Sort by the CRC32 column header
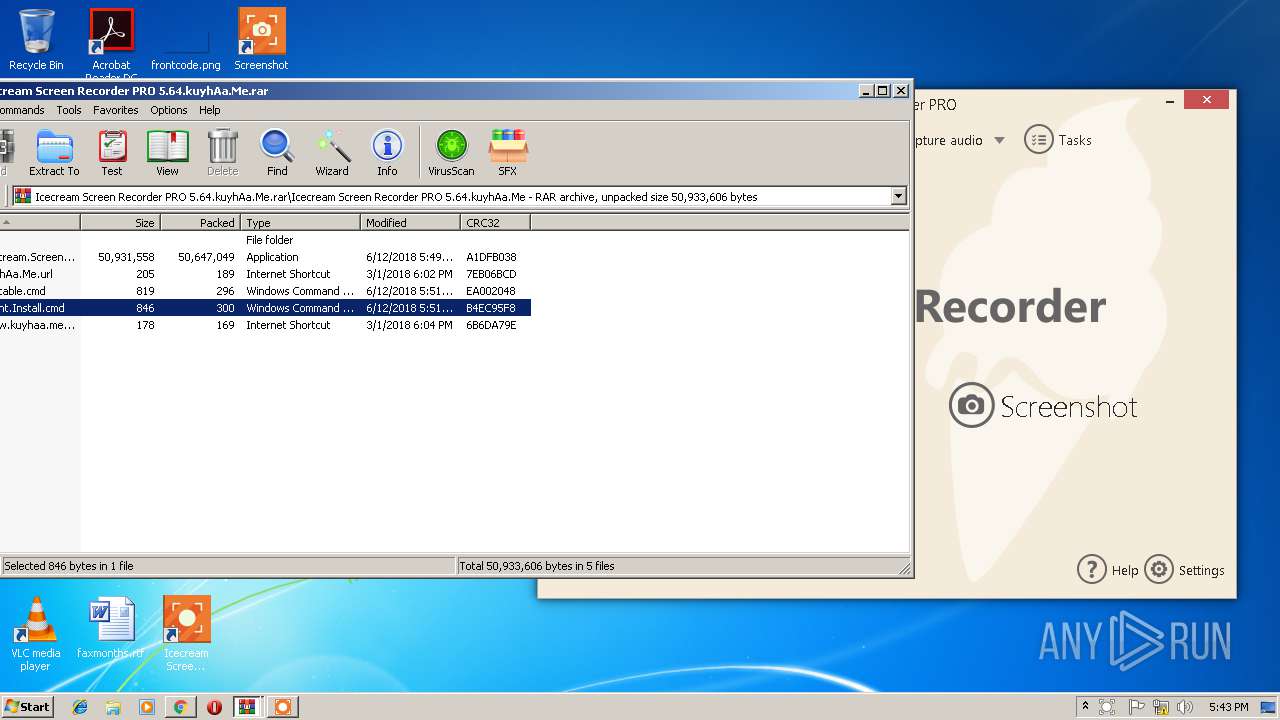The width and height of the screenshot is (1280, 720). click(x=495, y=223)
